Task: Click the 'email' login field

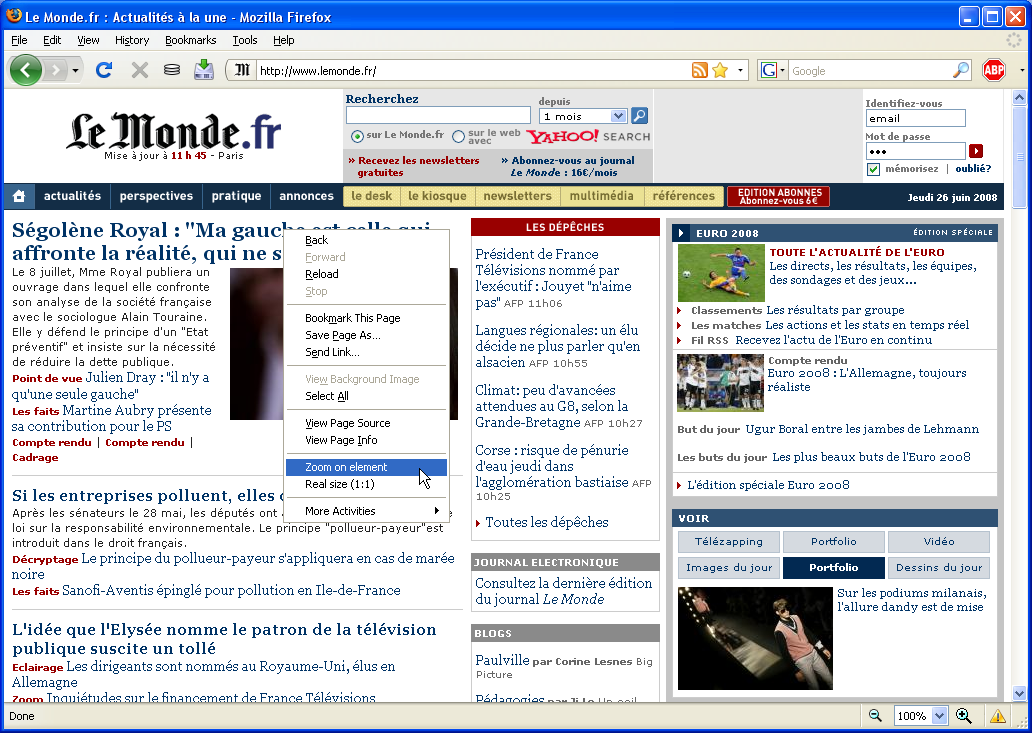Action: [916, 118]
